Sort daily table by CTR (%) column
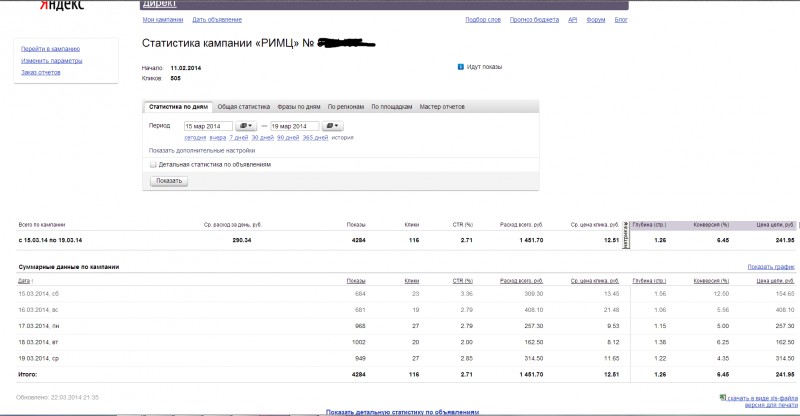This screenshot has width=800, height=416. click(x=462, y=281)
